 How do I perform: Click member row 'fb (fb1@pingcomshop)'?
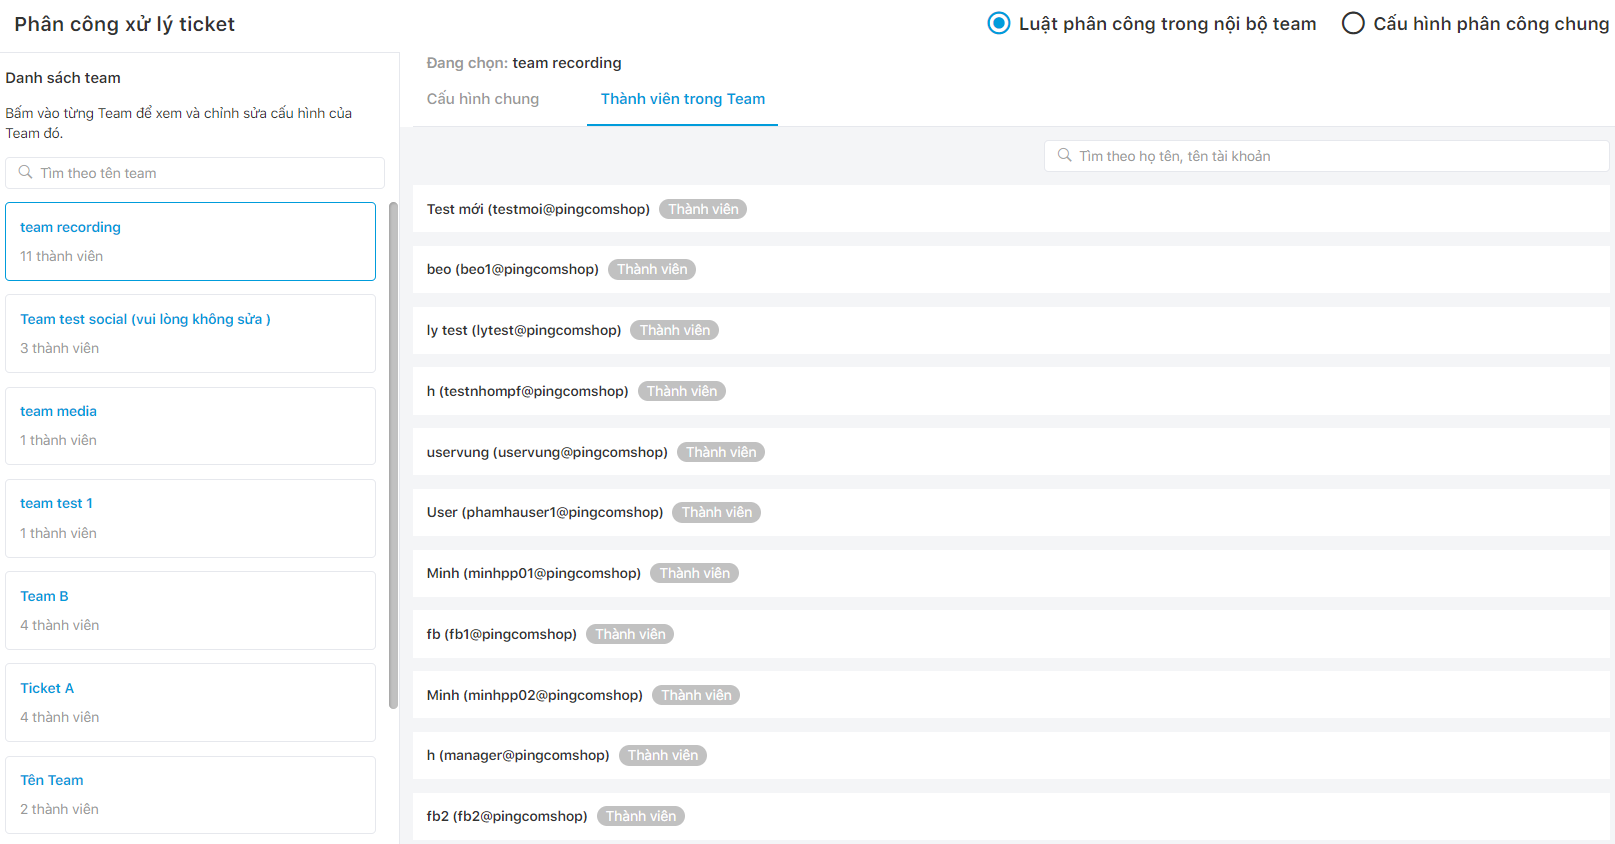coord(1011,634)
